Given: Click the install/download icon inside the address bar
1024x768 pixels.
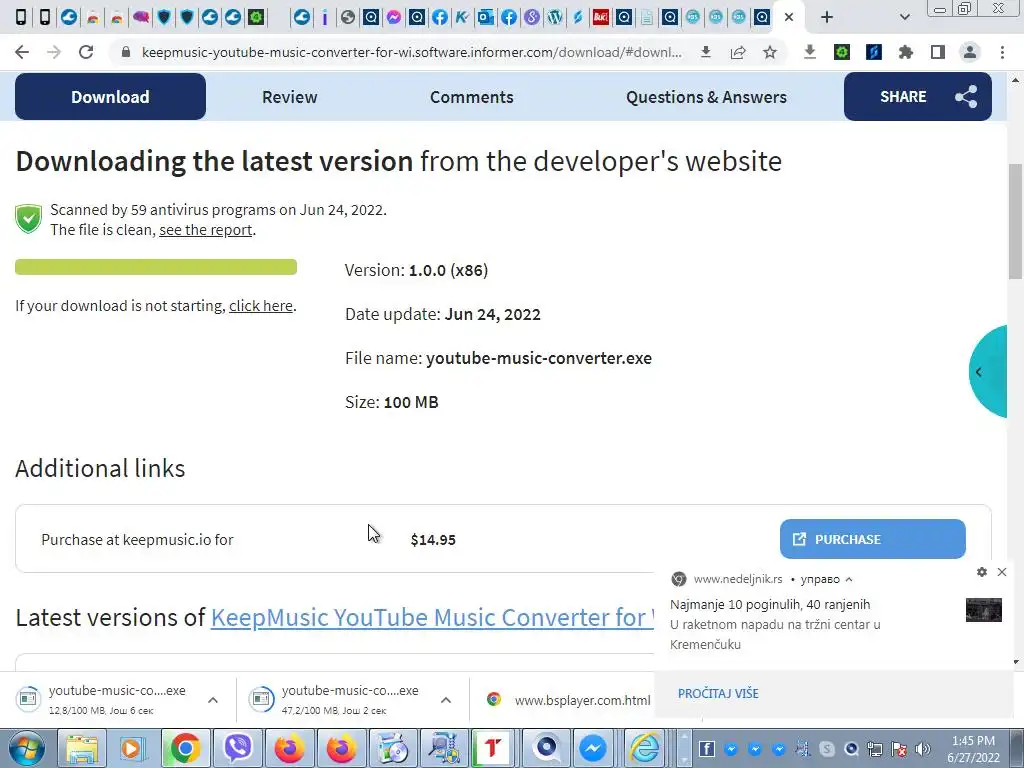Looking at the screenshot, I should (x=706, y=52).
